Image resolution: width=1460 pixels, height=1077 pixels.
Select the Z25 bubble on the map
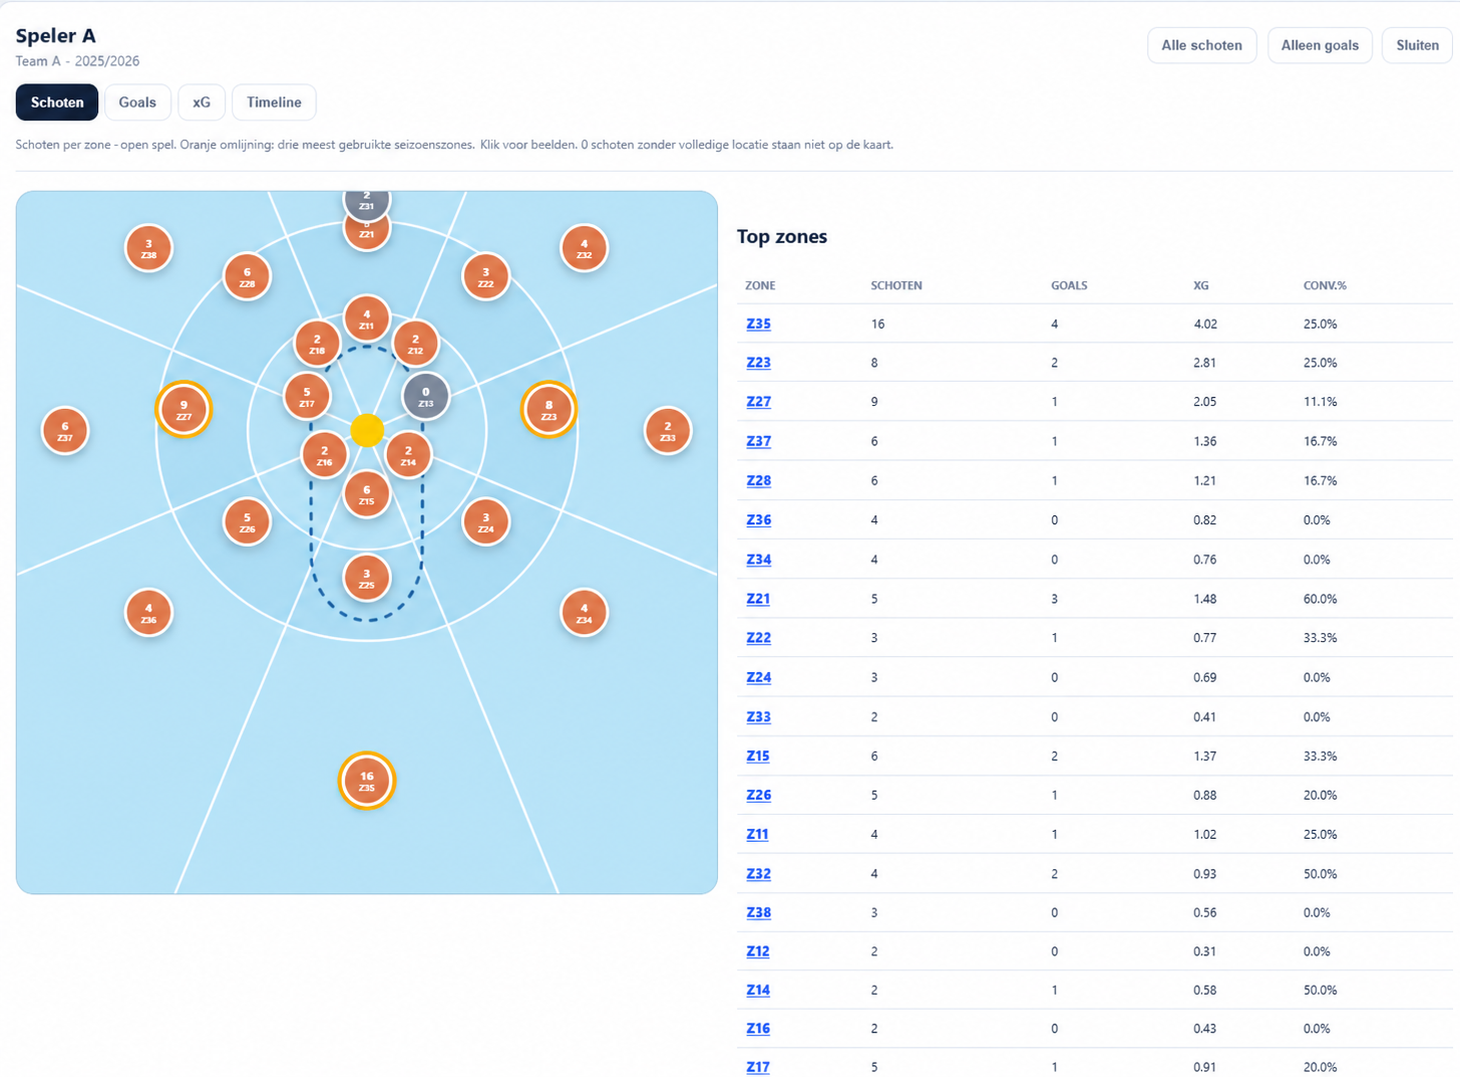[367, 579]
